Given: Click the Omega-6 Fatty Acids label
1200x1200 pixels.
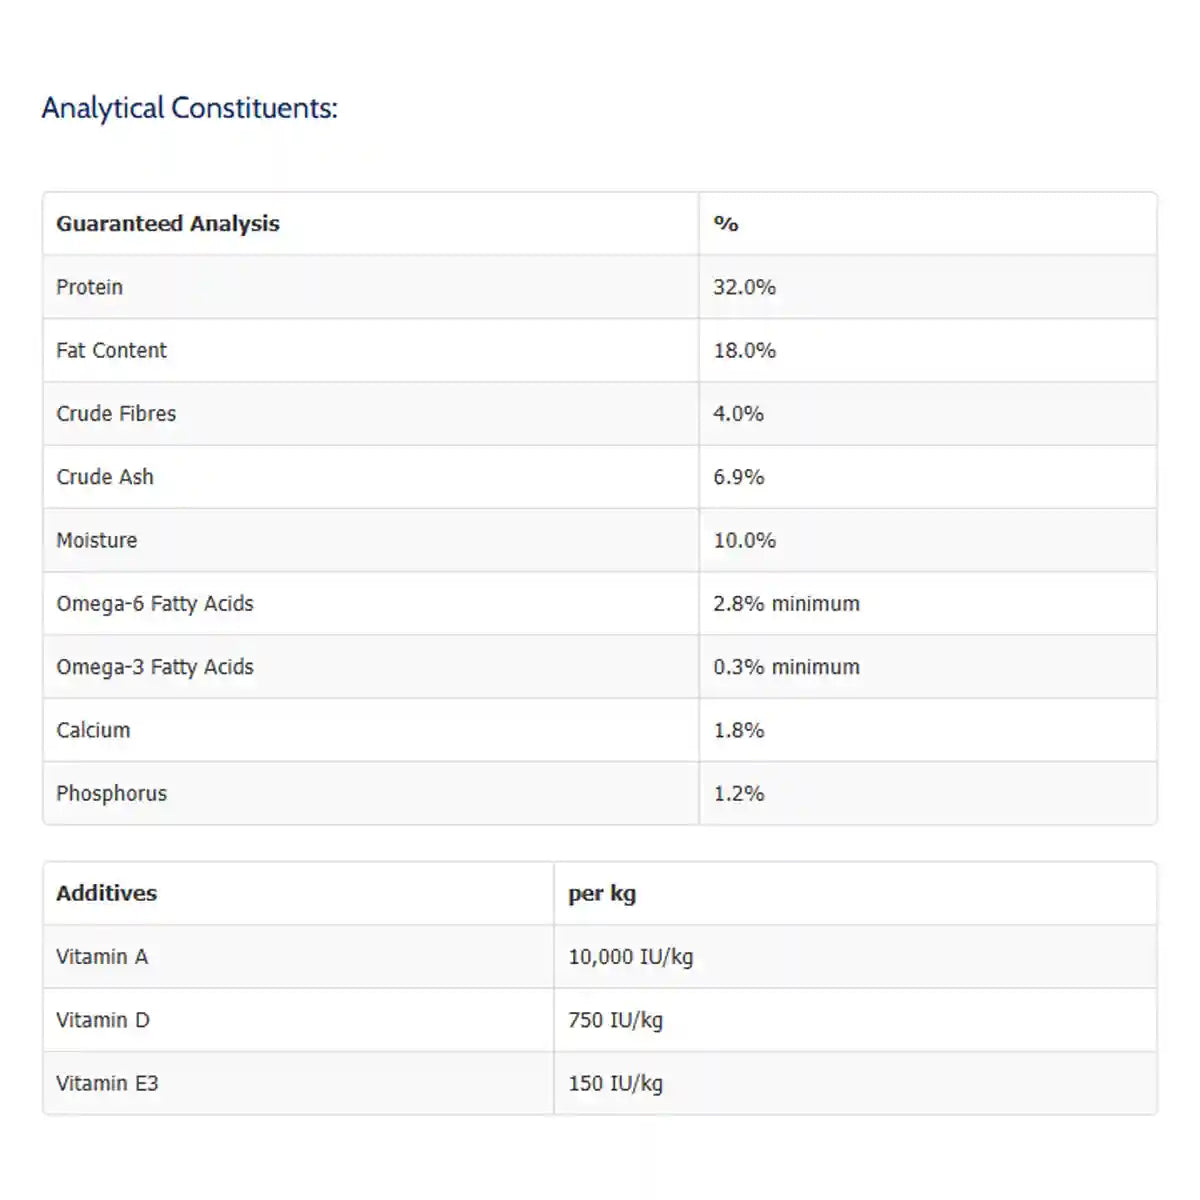Looking at the screenshot, I should click(x=155, y=604).
